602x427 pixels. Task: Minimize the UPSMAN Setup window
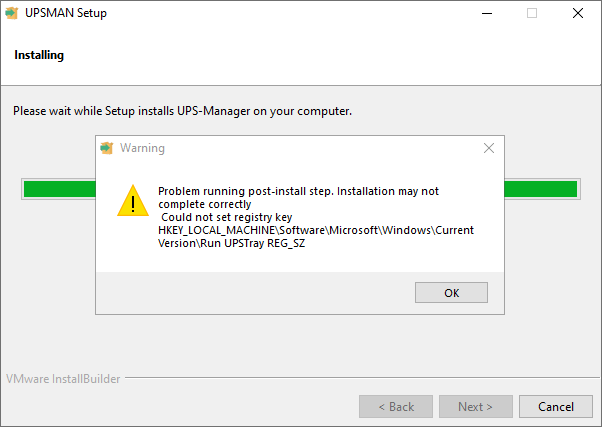point(487,13)
